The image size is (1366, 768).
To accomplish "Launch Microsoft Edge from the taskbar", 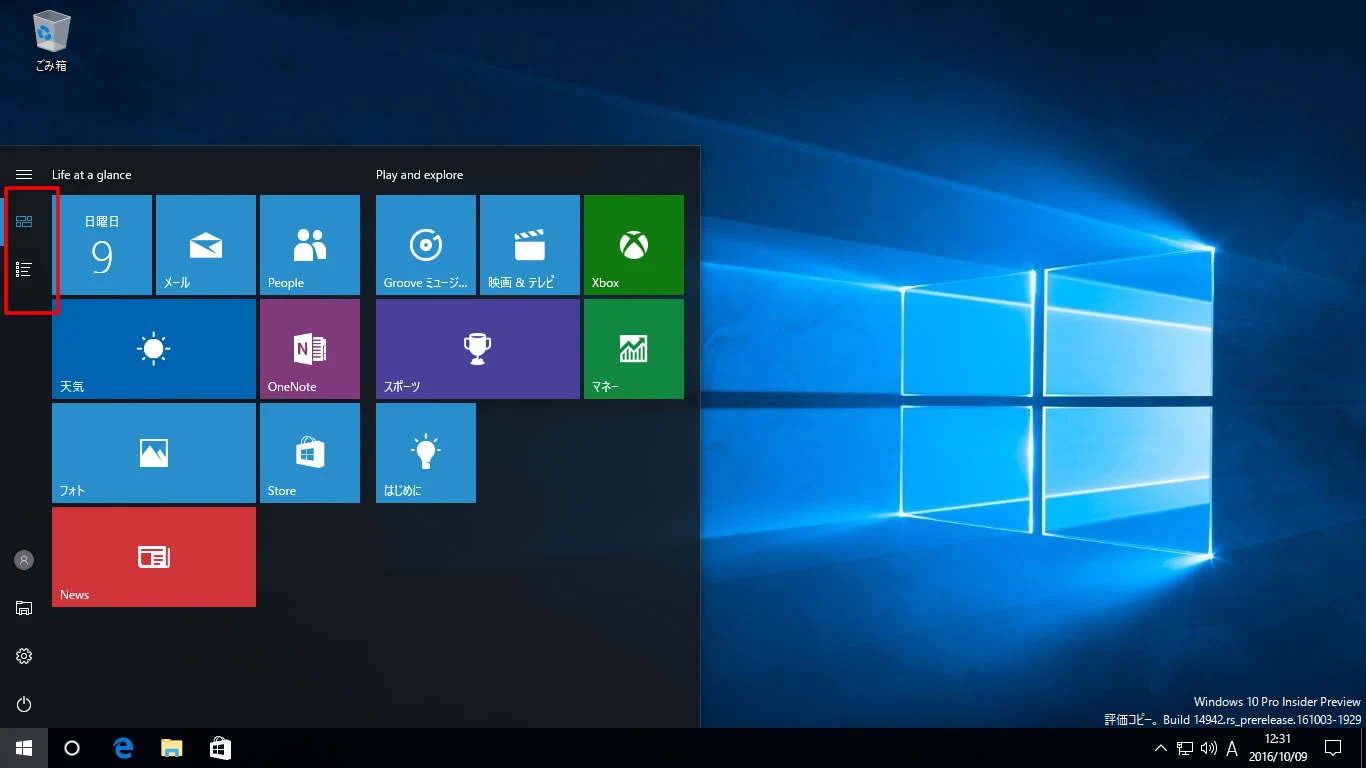I will coord(124,748).
